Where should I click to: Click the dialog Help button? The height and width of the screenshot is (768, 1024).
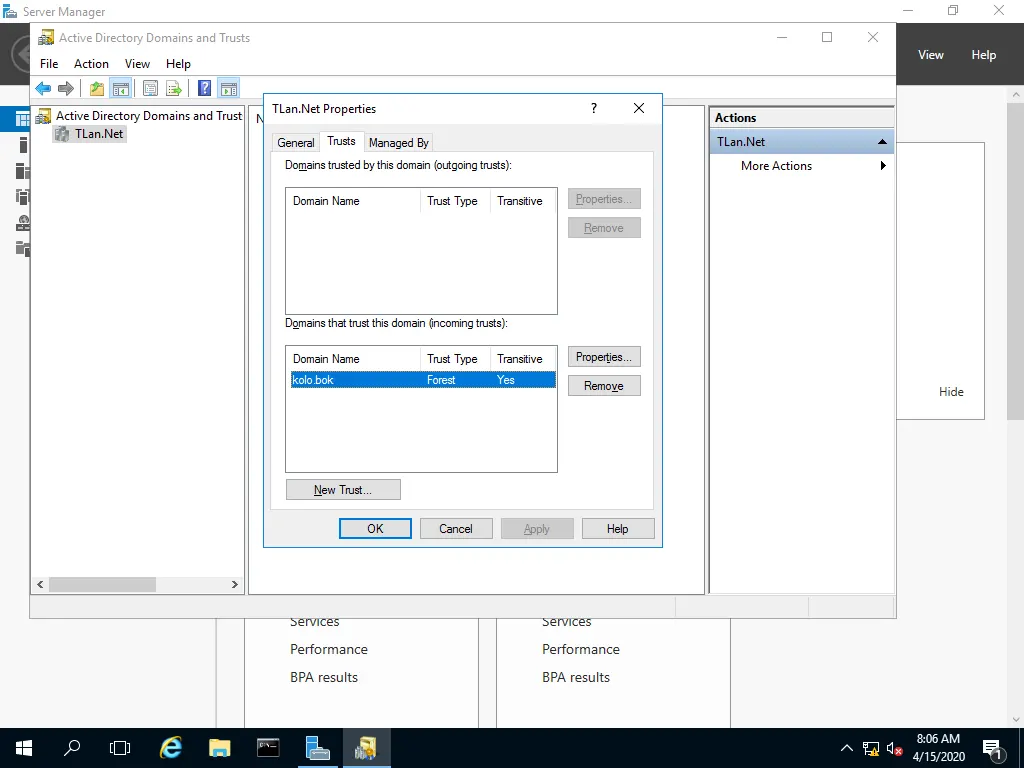(x=618, y=529)
